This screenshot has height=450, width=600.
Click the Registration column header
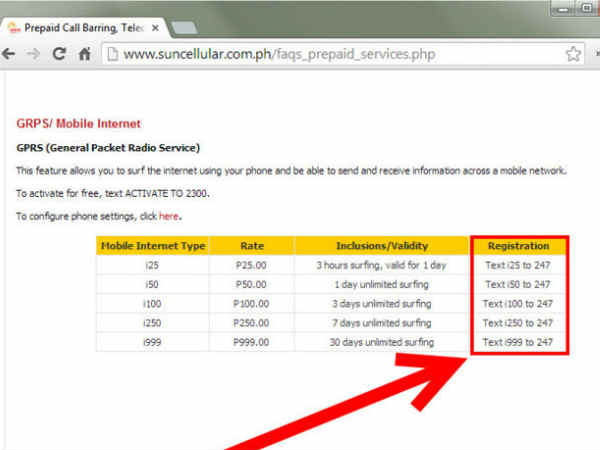coord(518,246)
